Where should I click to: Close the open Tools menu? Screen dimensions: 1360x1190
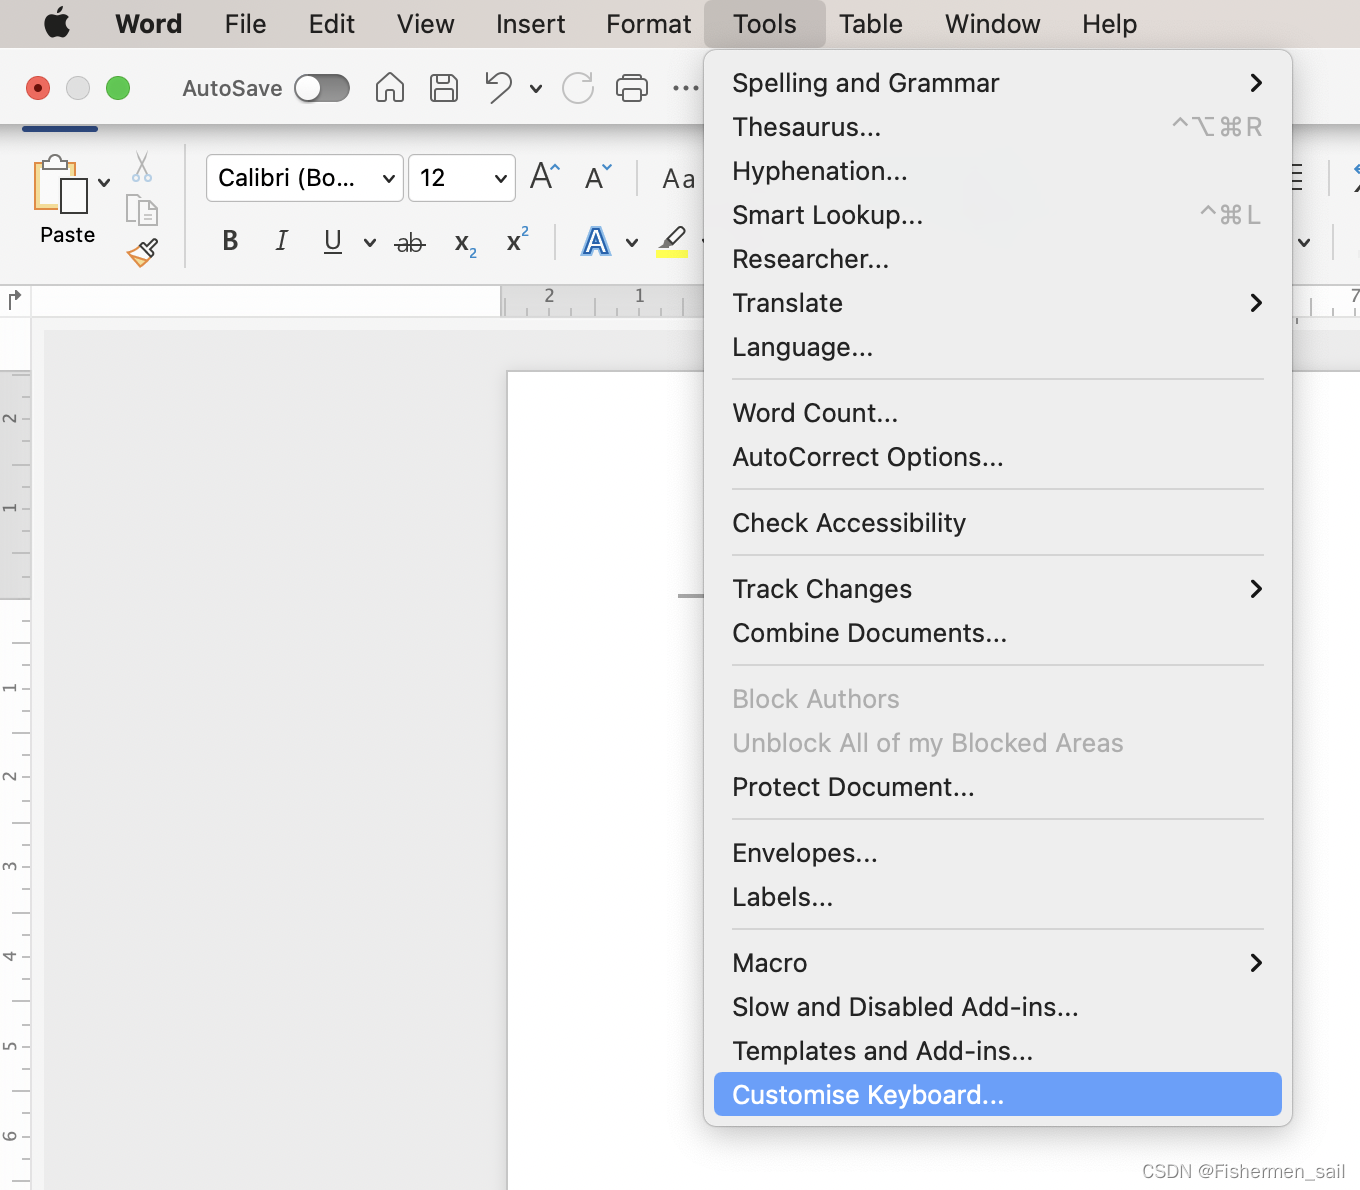click(765, 24)
